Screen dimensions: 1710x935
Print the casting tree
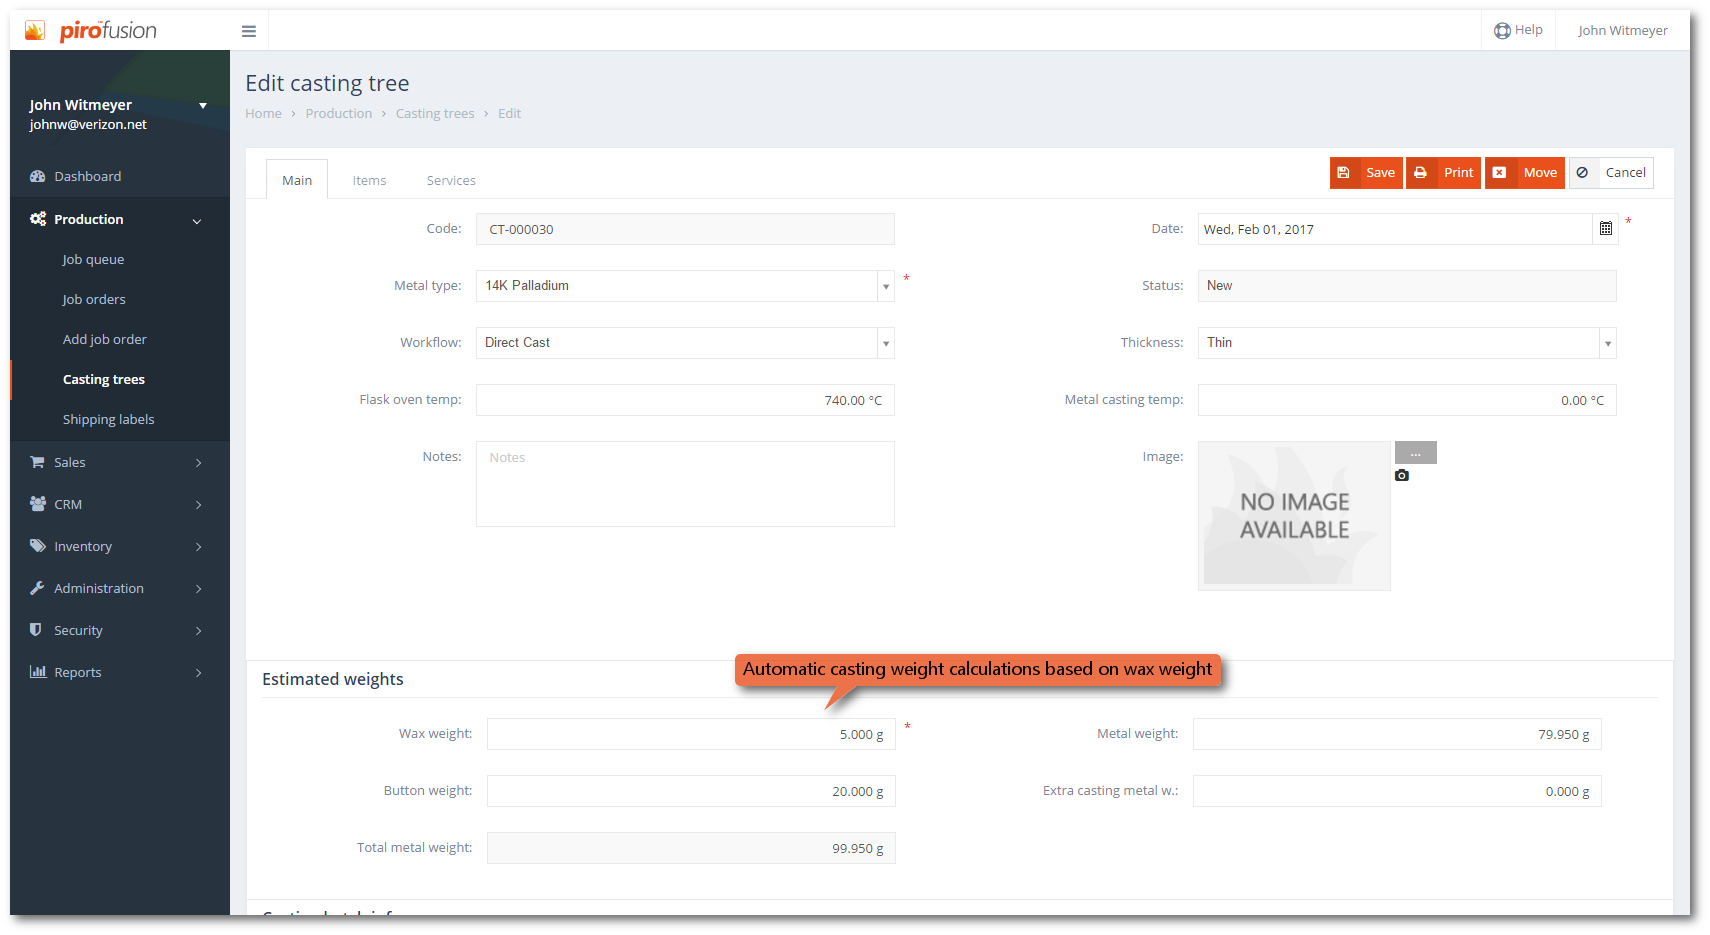pos(1443,173)
